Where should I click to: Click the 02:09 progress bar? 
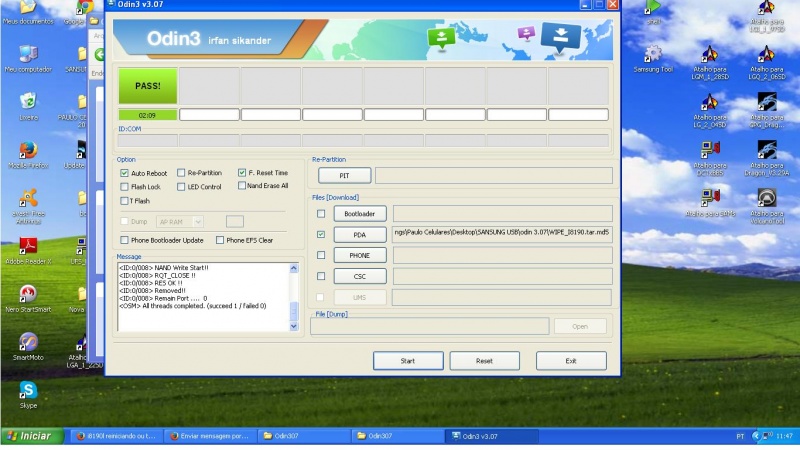click(147, 115)
